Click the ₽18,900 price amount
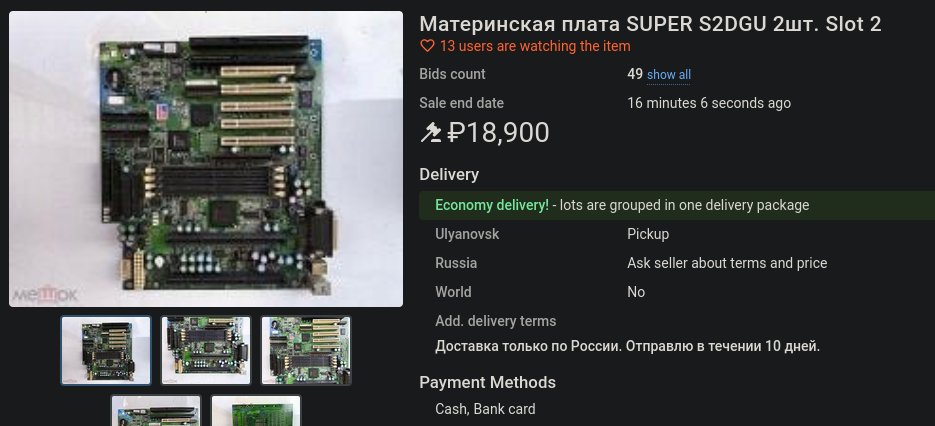The height and width of the screenshot is (426, 935). [x=498, y=132]
